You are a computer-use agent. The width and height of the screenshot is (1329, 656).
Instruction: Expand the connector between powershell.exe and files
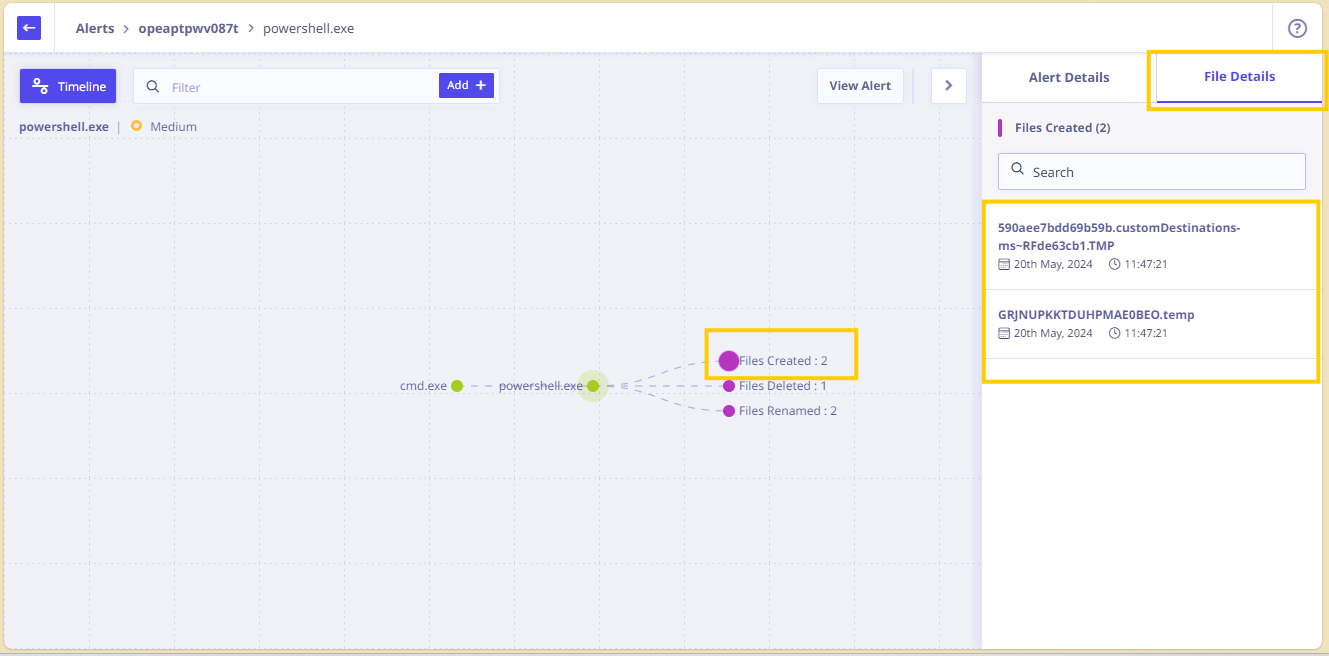click(x=624, y=386)
